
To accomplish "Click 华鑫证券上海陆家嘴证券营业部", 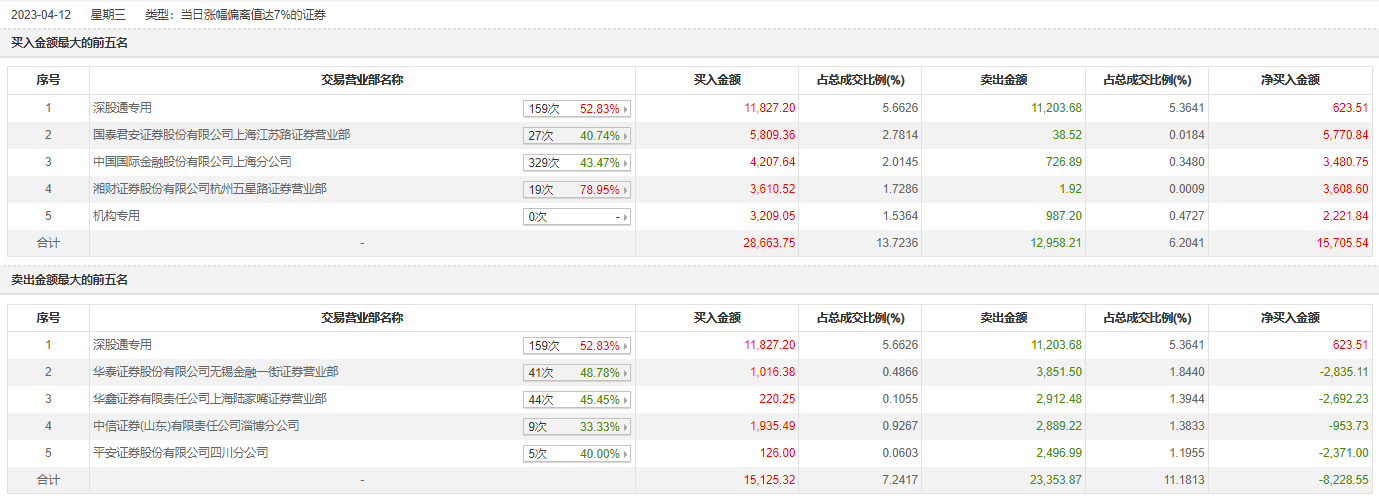I will tap(209, 399).
